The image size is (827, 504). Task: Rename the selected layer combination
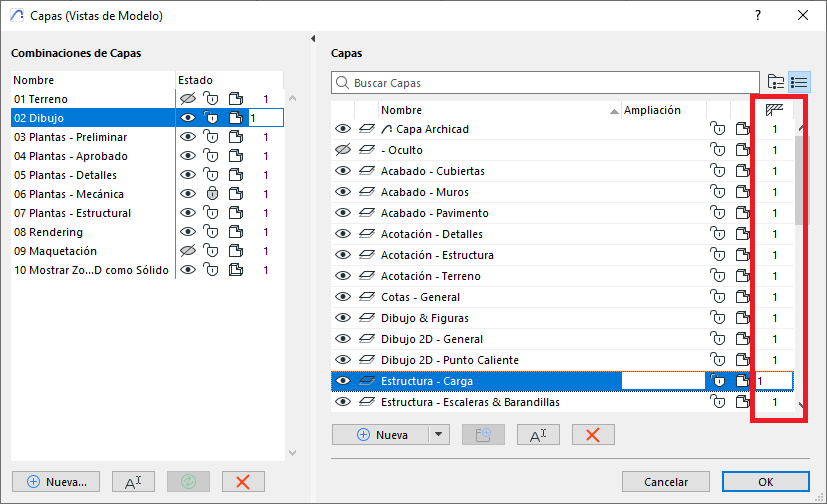click(x=133, y=481)
